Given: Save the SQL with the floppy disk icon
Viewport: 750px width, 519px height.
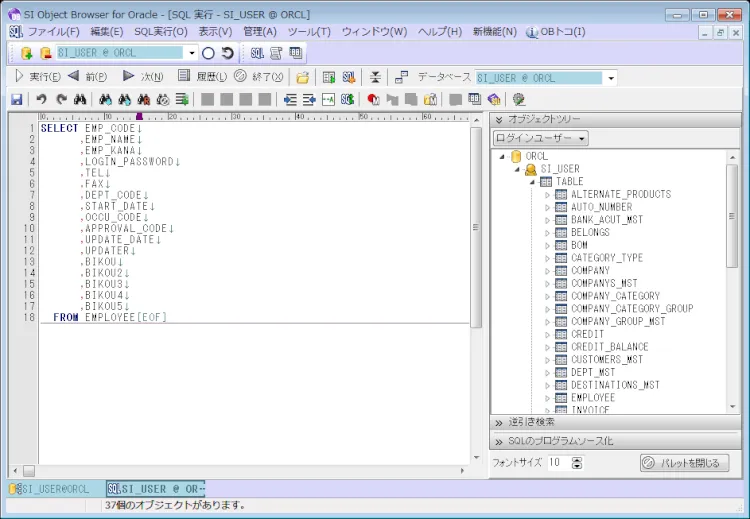Looking at the screenshot, I should (x=17, y=99).
